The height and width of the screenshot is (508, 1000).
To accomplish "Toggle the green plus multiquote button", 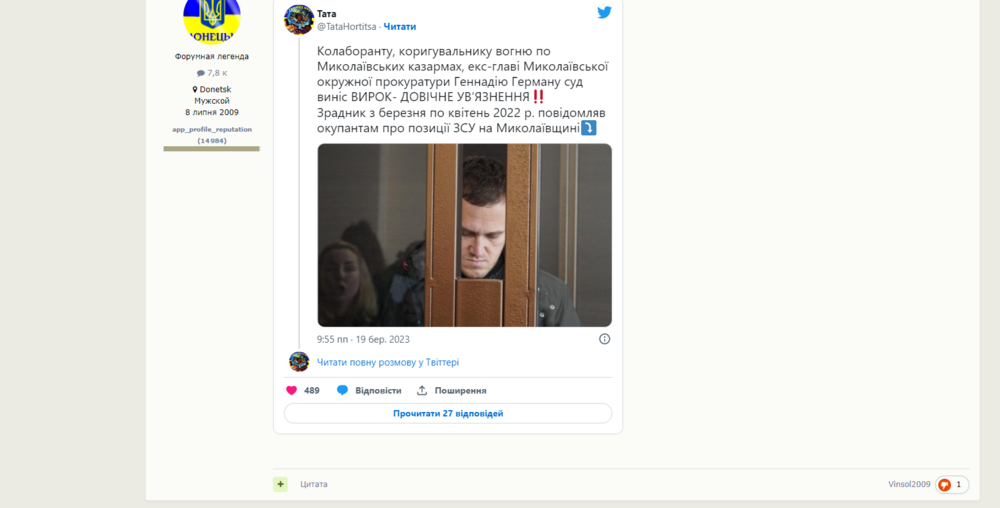I will [x=281, y=484].
